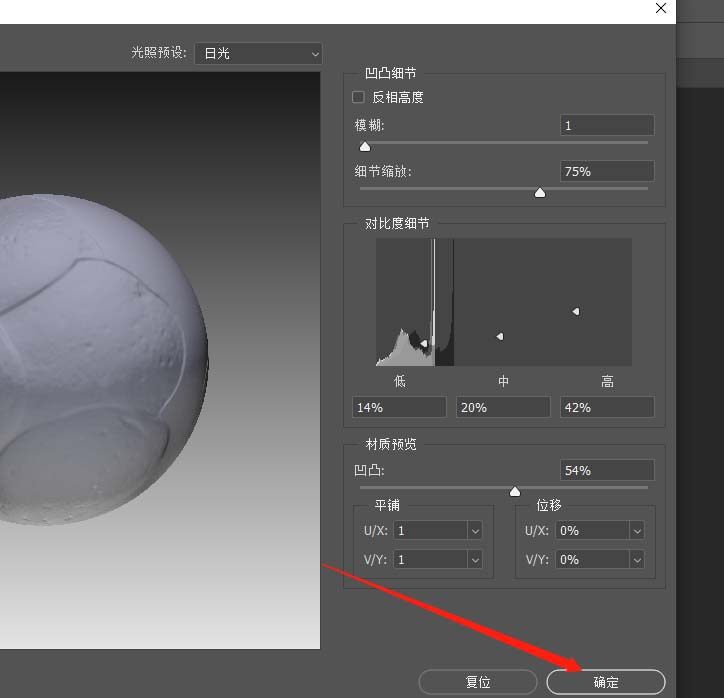
Task: Select the low contrast marker in histogram
Action: (x=424, y=343)
